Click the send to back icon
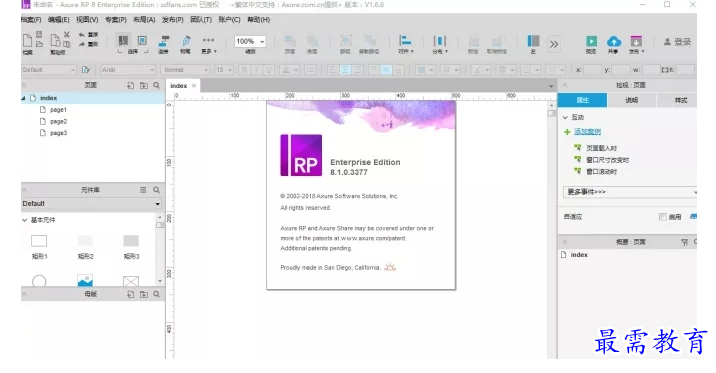The image size is (716, 373). coord(312,41)
